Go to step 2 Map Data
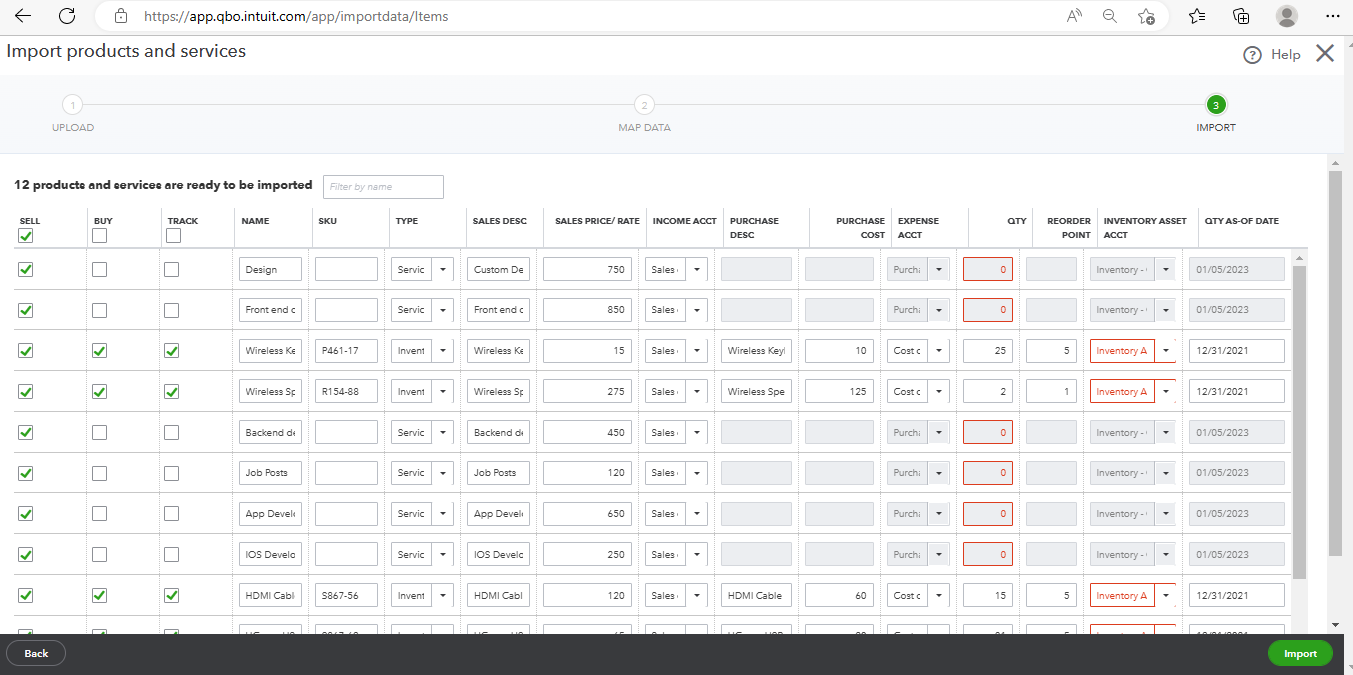Screen dimensions: 1353x675 click(645, 105)
